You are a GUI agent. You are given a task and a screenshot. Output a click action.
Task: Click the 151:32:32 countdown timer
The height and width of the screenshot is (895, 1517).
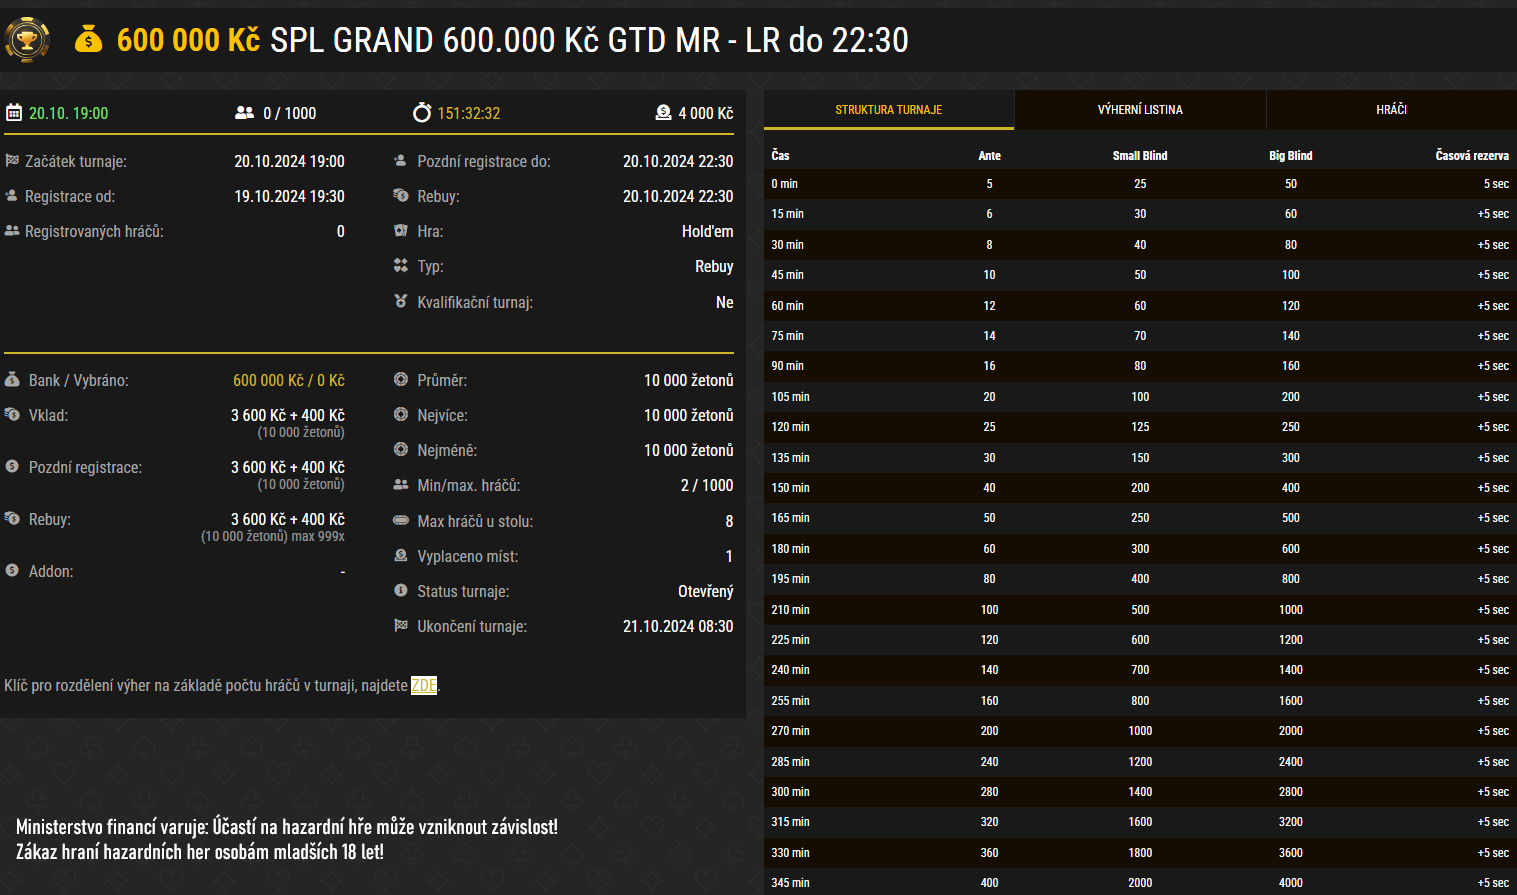pyautogui.click(x=469, y=113)
